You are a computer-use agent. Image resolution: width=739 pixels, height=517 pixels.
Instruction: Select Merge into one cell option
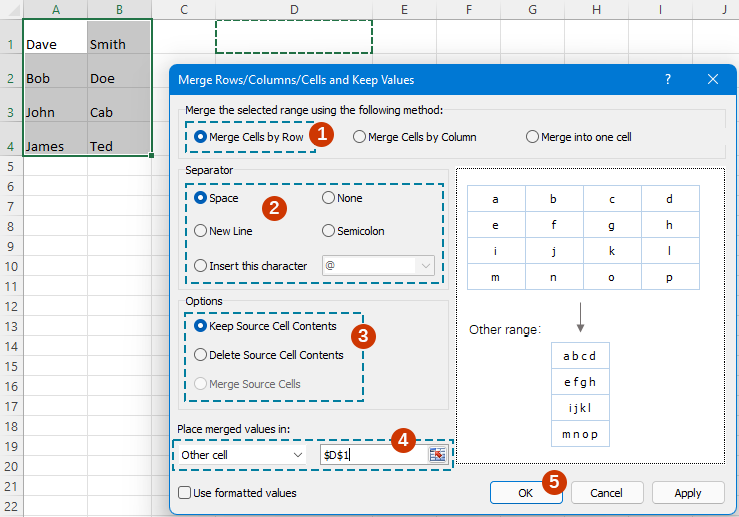578,137
